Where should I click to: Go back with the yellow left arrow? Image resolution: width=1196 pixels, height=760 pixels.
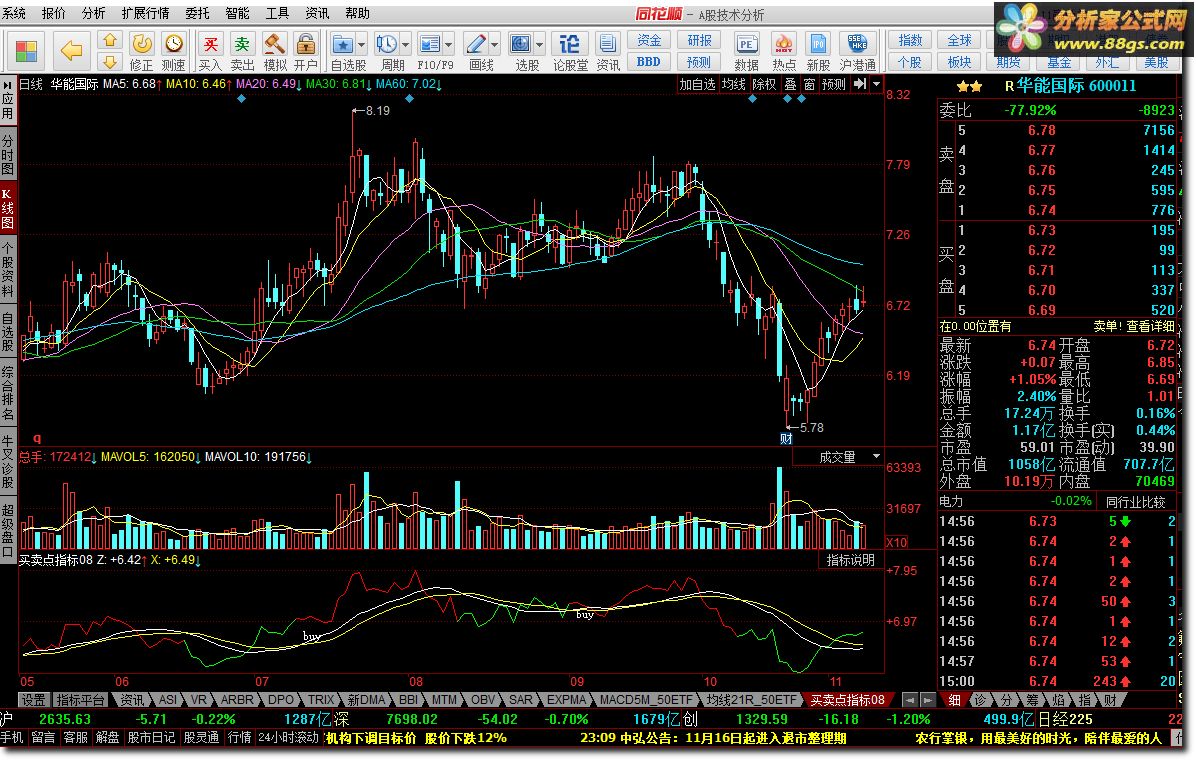point(71,52)
